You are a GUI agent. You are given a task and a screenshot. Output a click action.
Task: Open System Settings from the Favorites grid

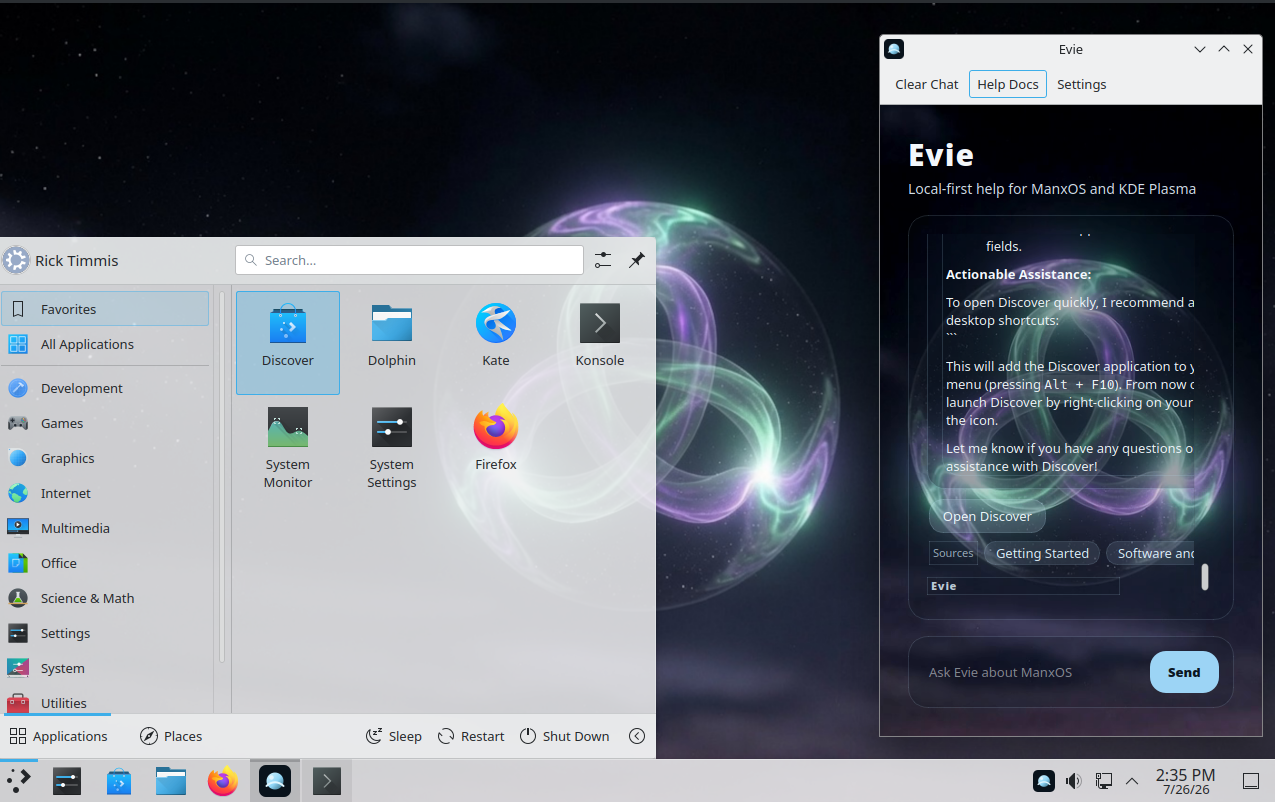(x=392, y=447)
